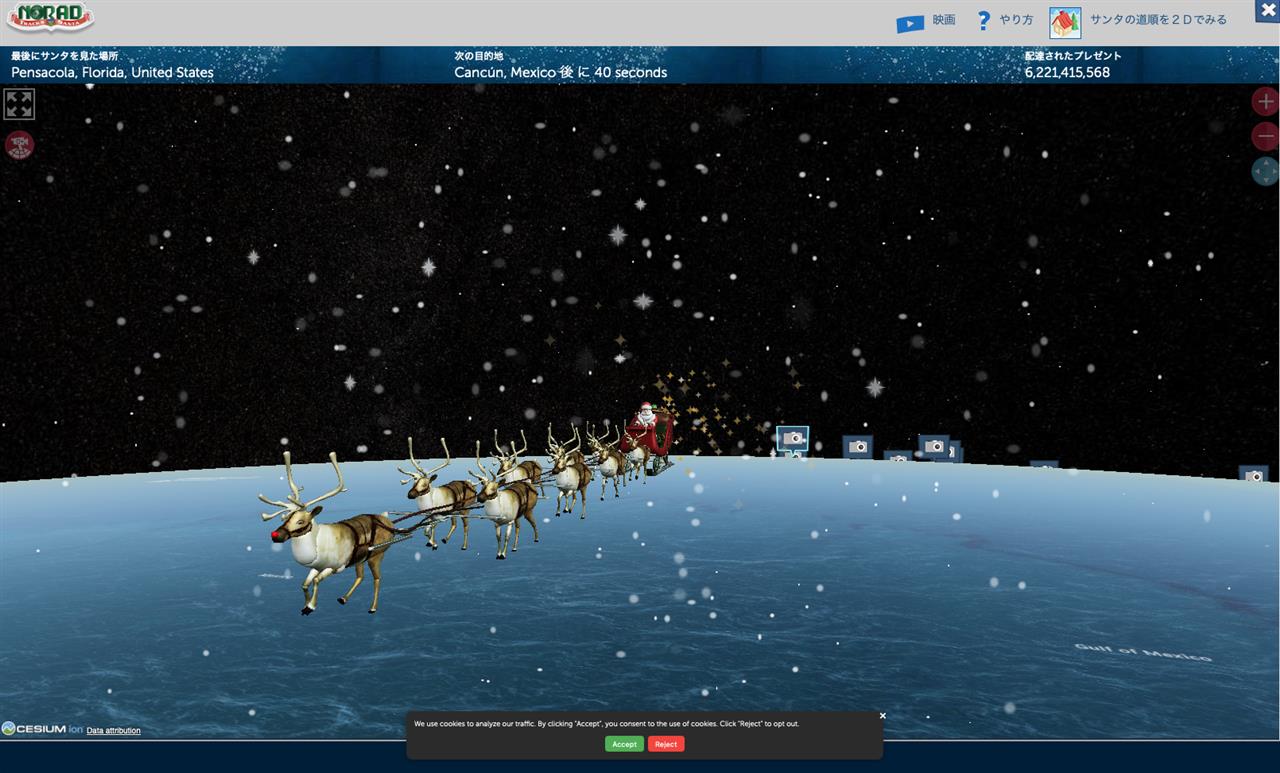Click the 最後にサンタを見た場所 label
Image resolution: width=1280 pixels, height=773 pixels.
pos(64,56)
